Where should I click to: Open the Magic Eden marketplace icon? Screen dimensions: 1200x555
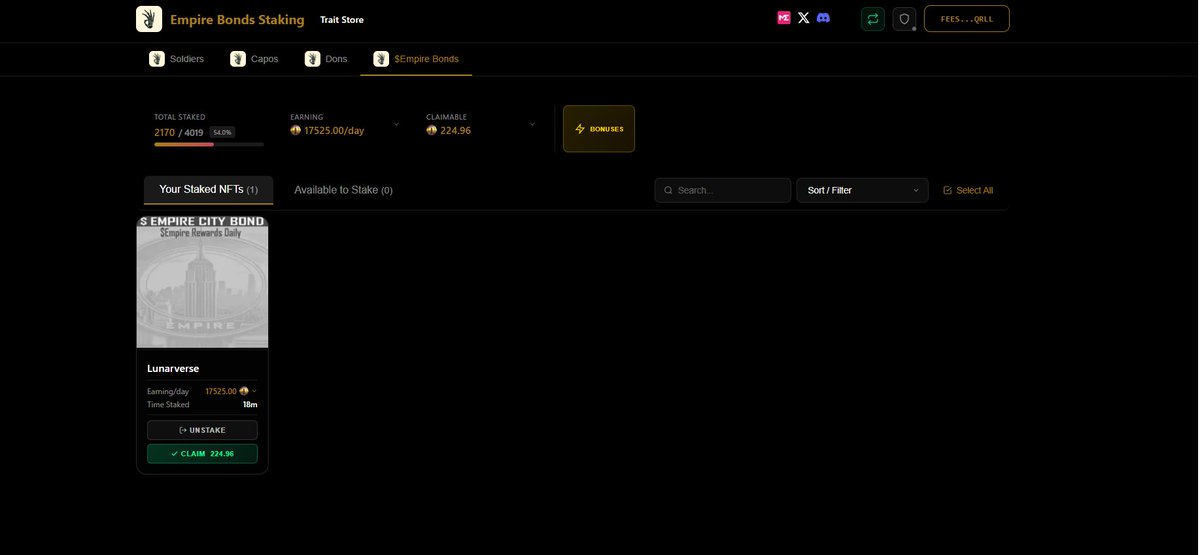pos(784,18)
